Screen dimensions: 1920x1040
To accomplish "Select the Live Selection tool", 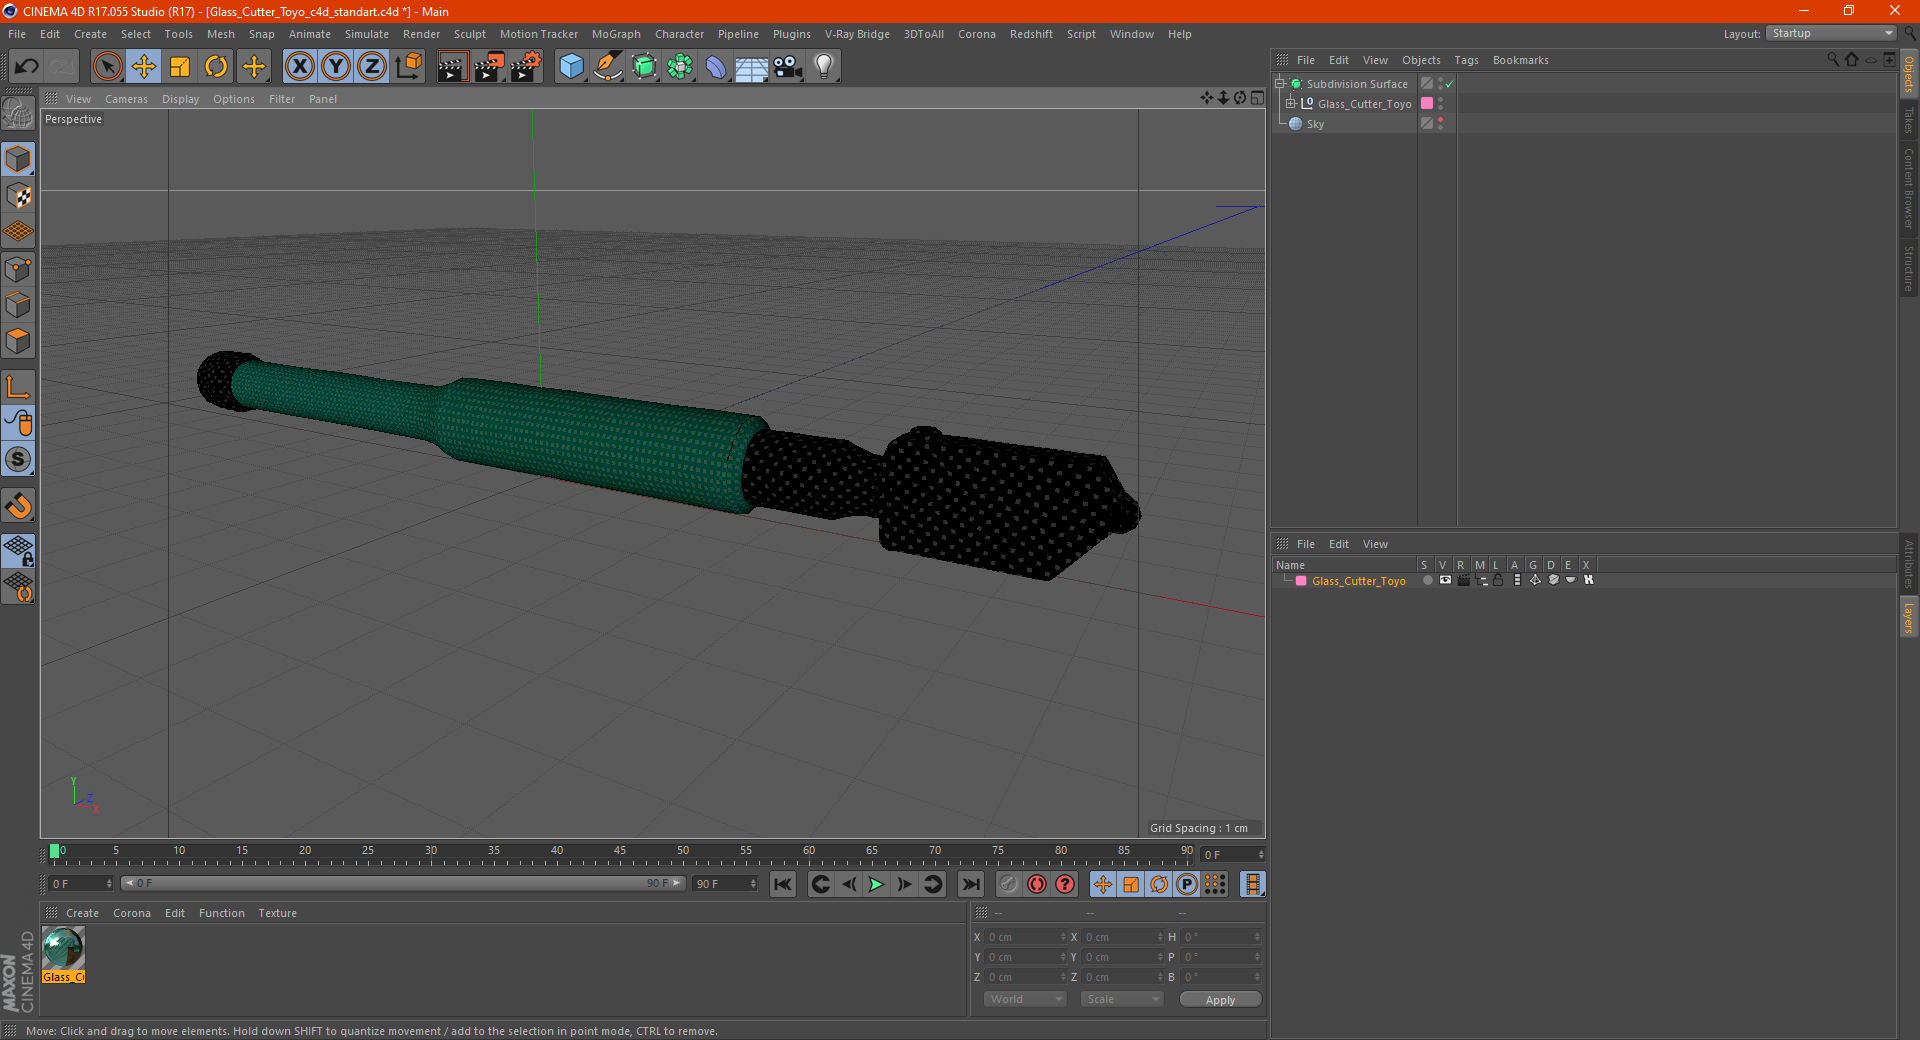I will (x=107, y=67).
